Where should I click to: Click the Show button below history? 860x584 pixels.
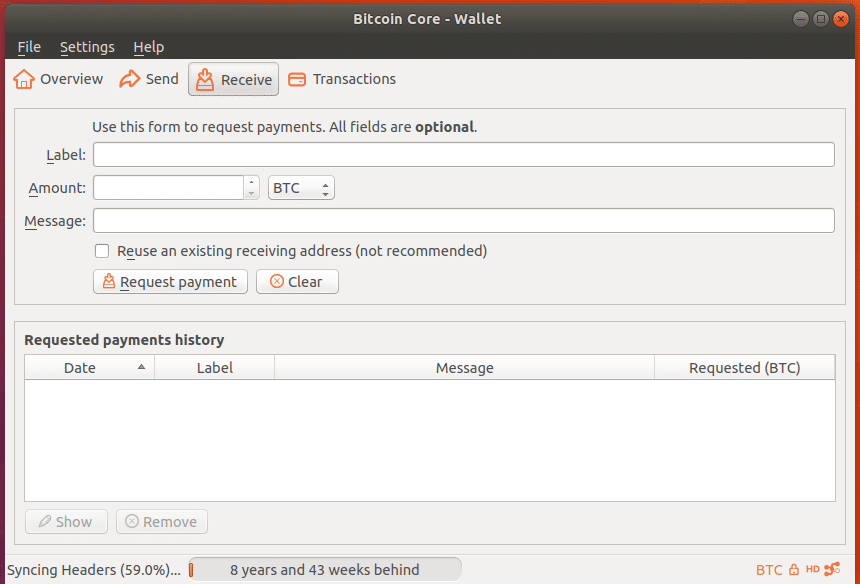(66, 521)
